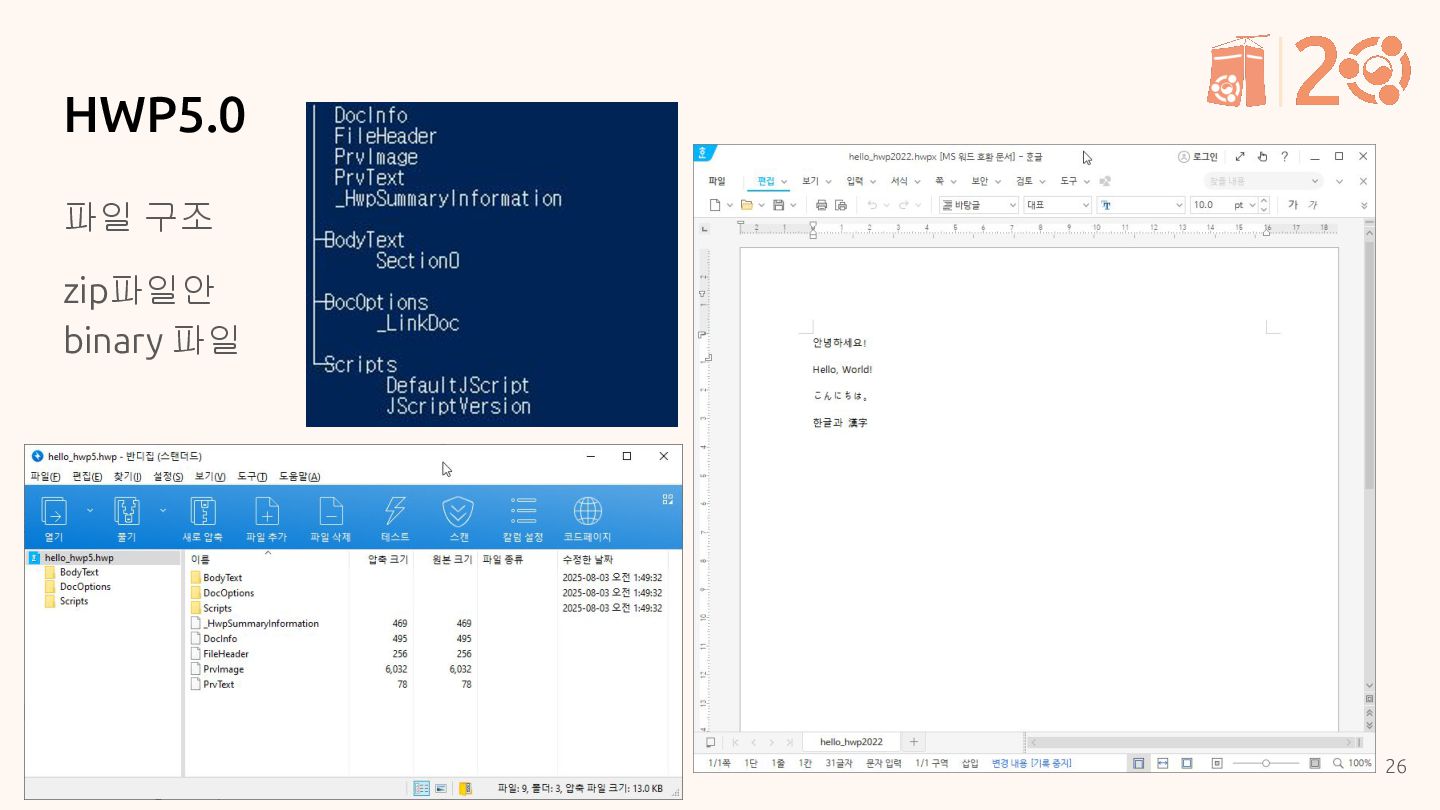
Task: Click the 새로 압축 (New archive) icon
Action: tap(203, 512)
